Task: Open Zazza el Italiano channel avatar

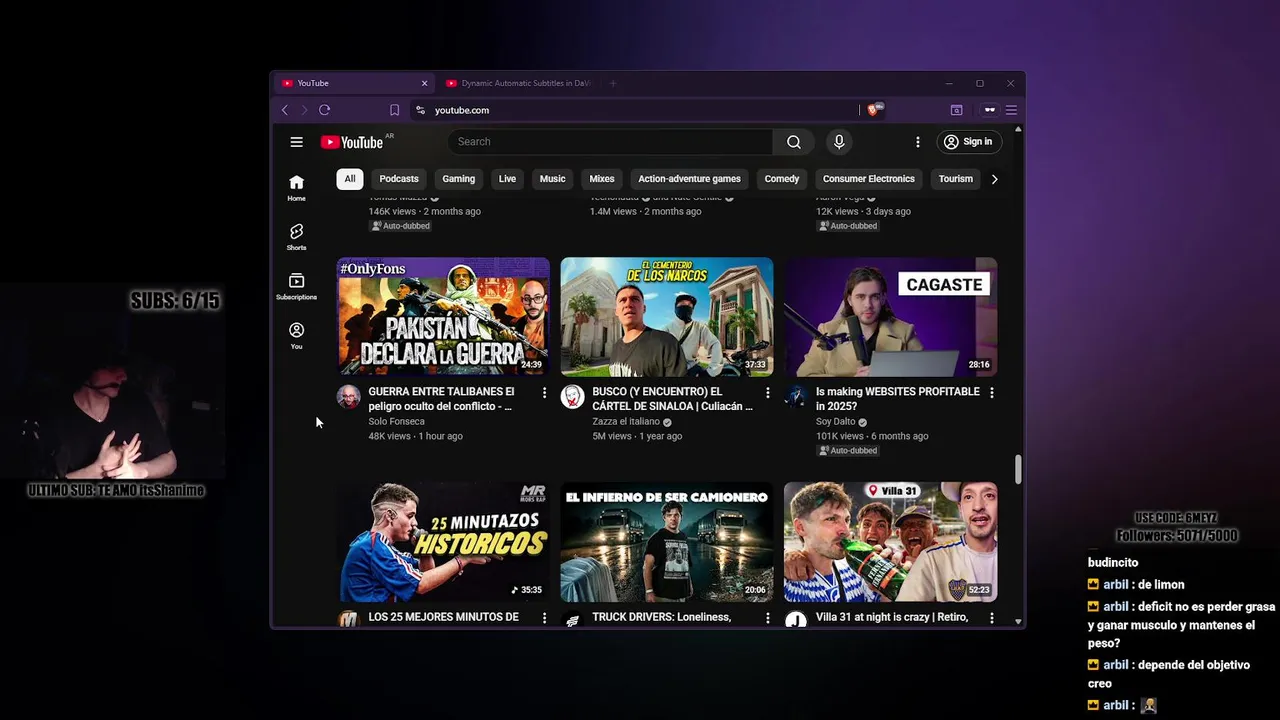Action: click(572, 397)
